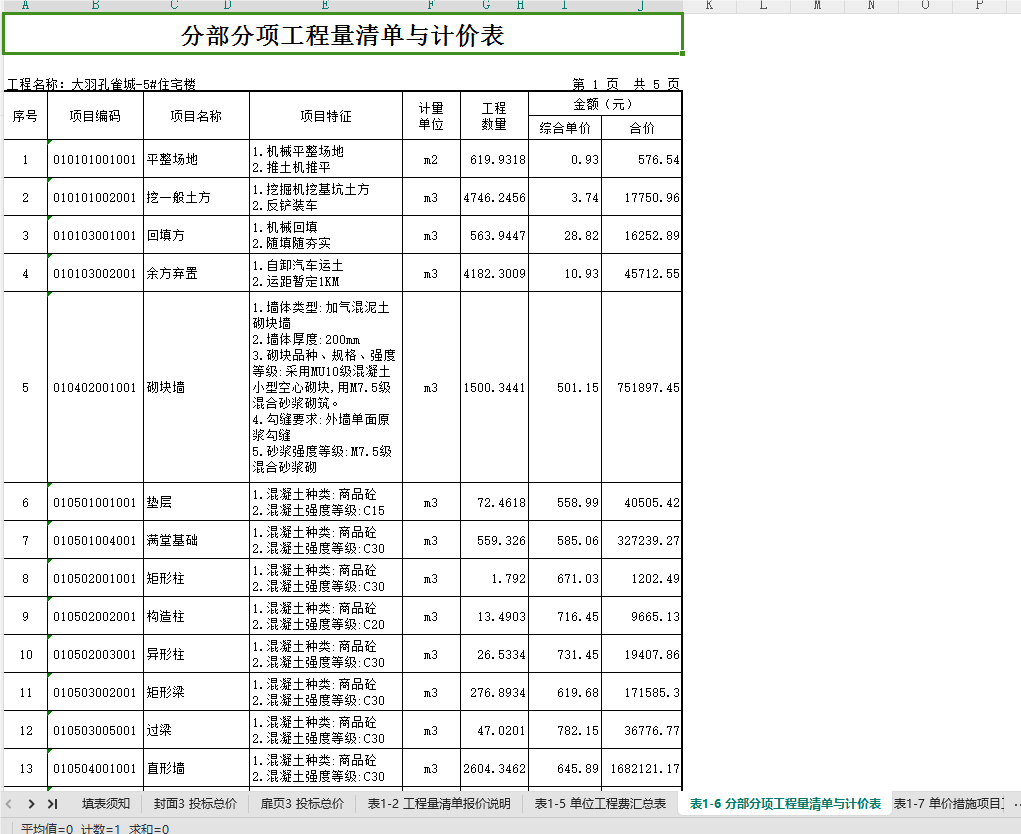
Task: Select the 构造柱 item name cell
Action: click(196, 617)
